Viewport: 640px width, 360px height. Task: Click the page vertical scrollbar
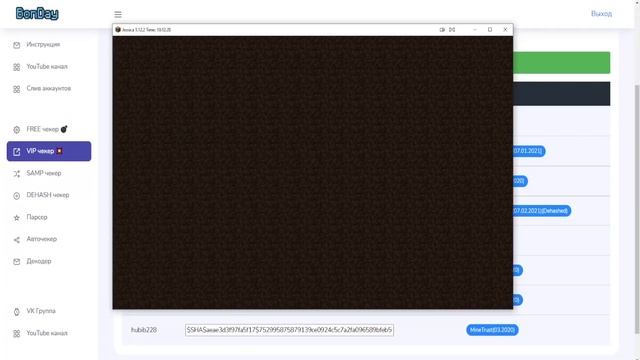(637, 208)
